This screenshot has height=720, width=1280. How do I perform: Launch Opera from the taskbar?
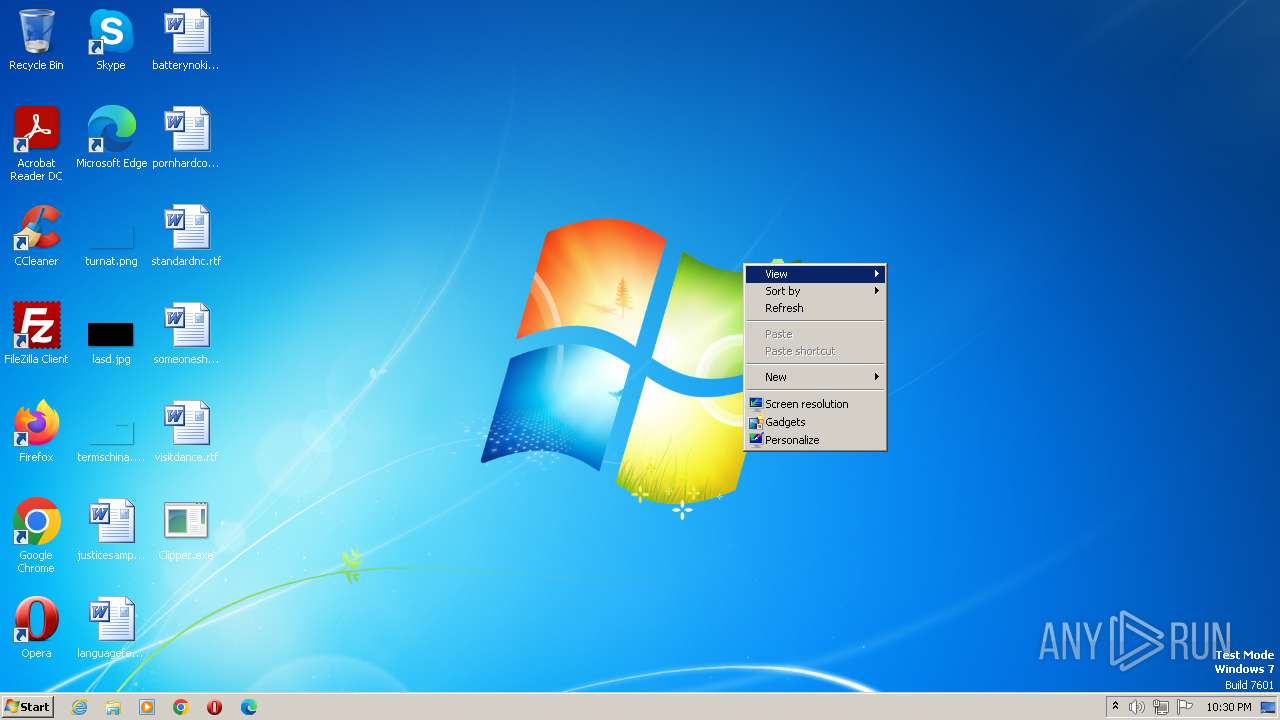coord(215,707)
